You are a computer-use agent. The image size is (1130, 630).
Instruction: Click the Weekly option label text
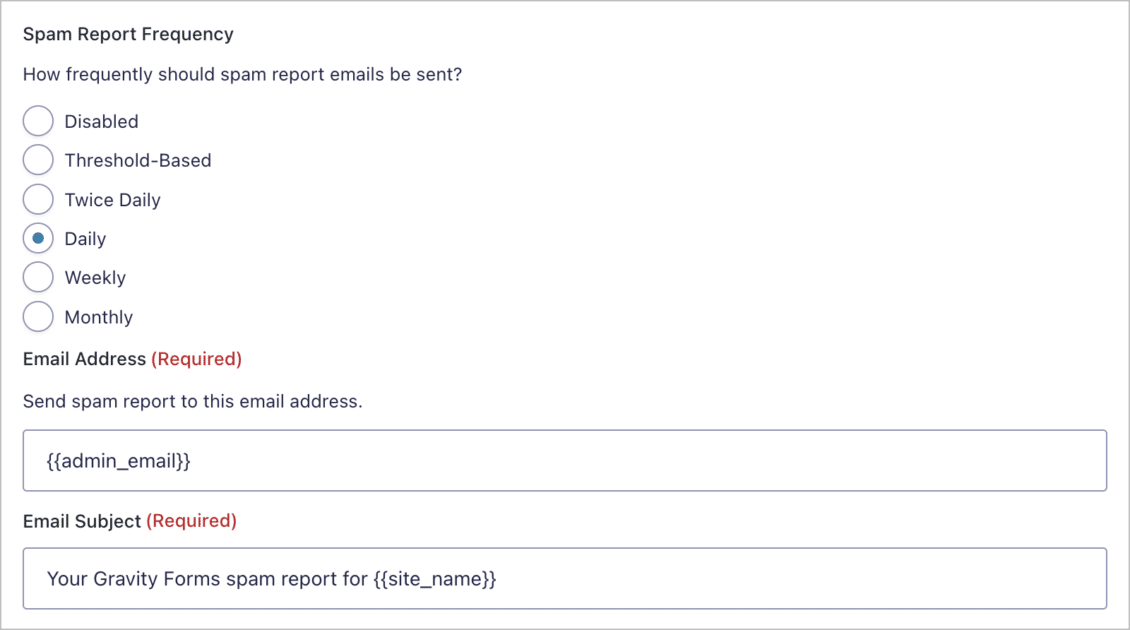click(x=95, y=277)
